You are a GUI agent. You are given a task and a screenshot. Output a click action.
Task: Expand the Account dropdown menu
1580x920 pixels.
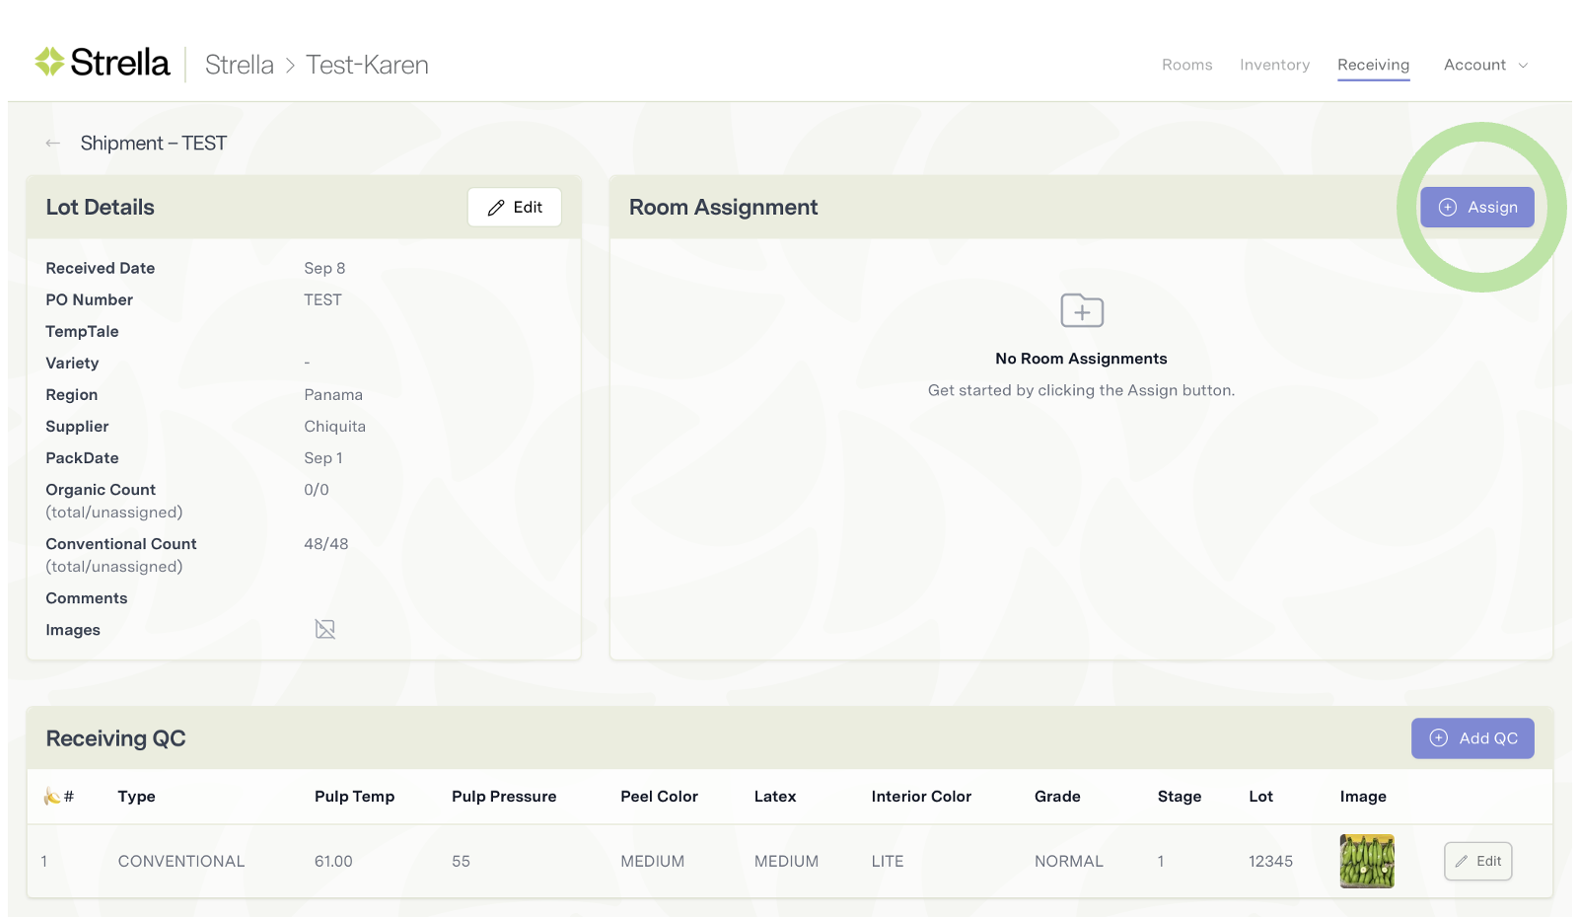tap(1474, 65)
